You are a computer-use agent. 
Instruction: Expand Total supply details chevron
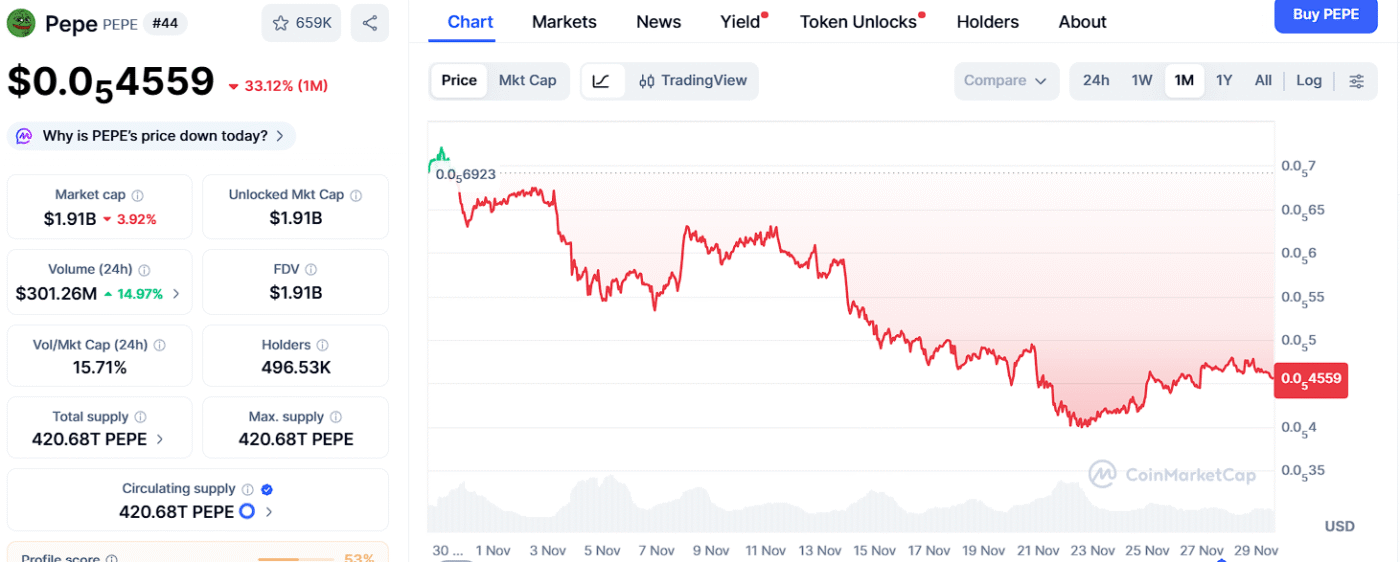[x=160, y=439]
